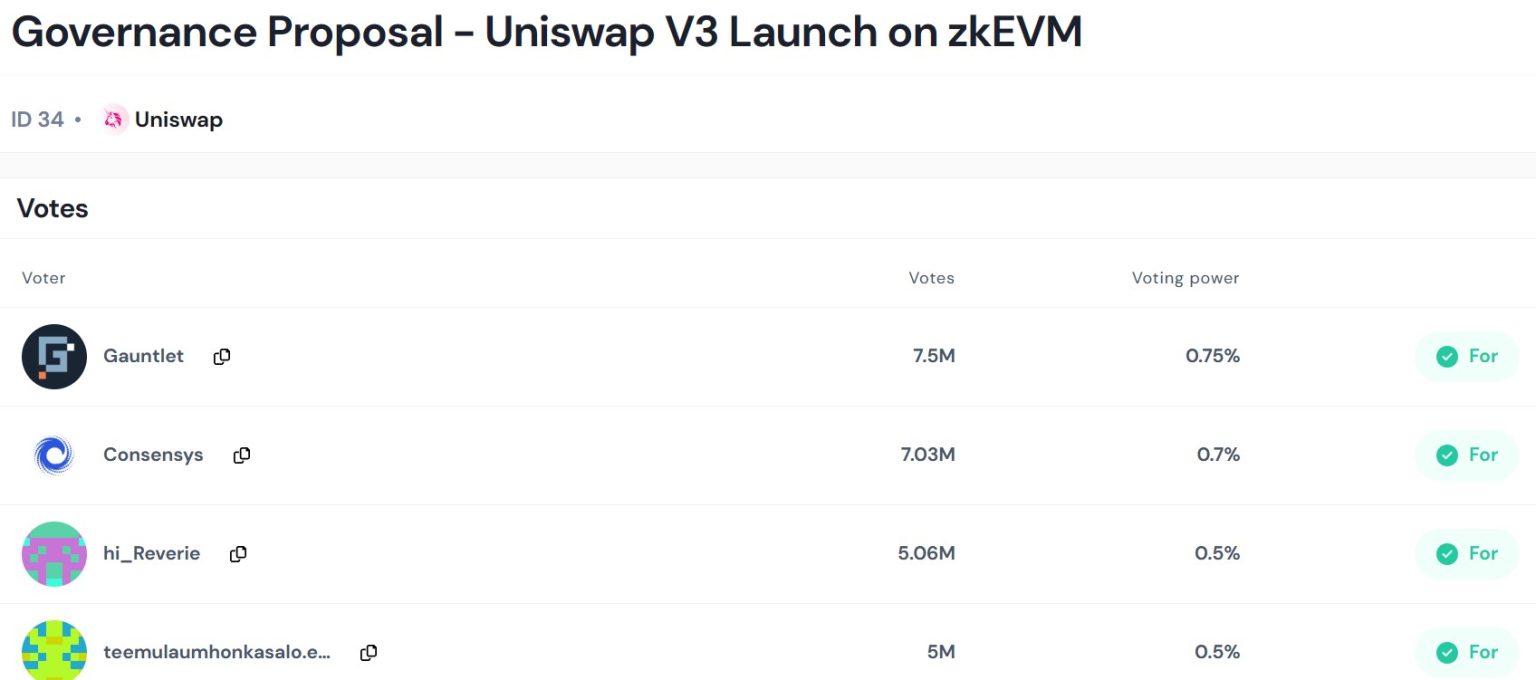This screenshot has height=680, width=1536.
Task: Click the ID 34 proposal label
Action: (x=36, y=119)
